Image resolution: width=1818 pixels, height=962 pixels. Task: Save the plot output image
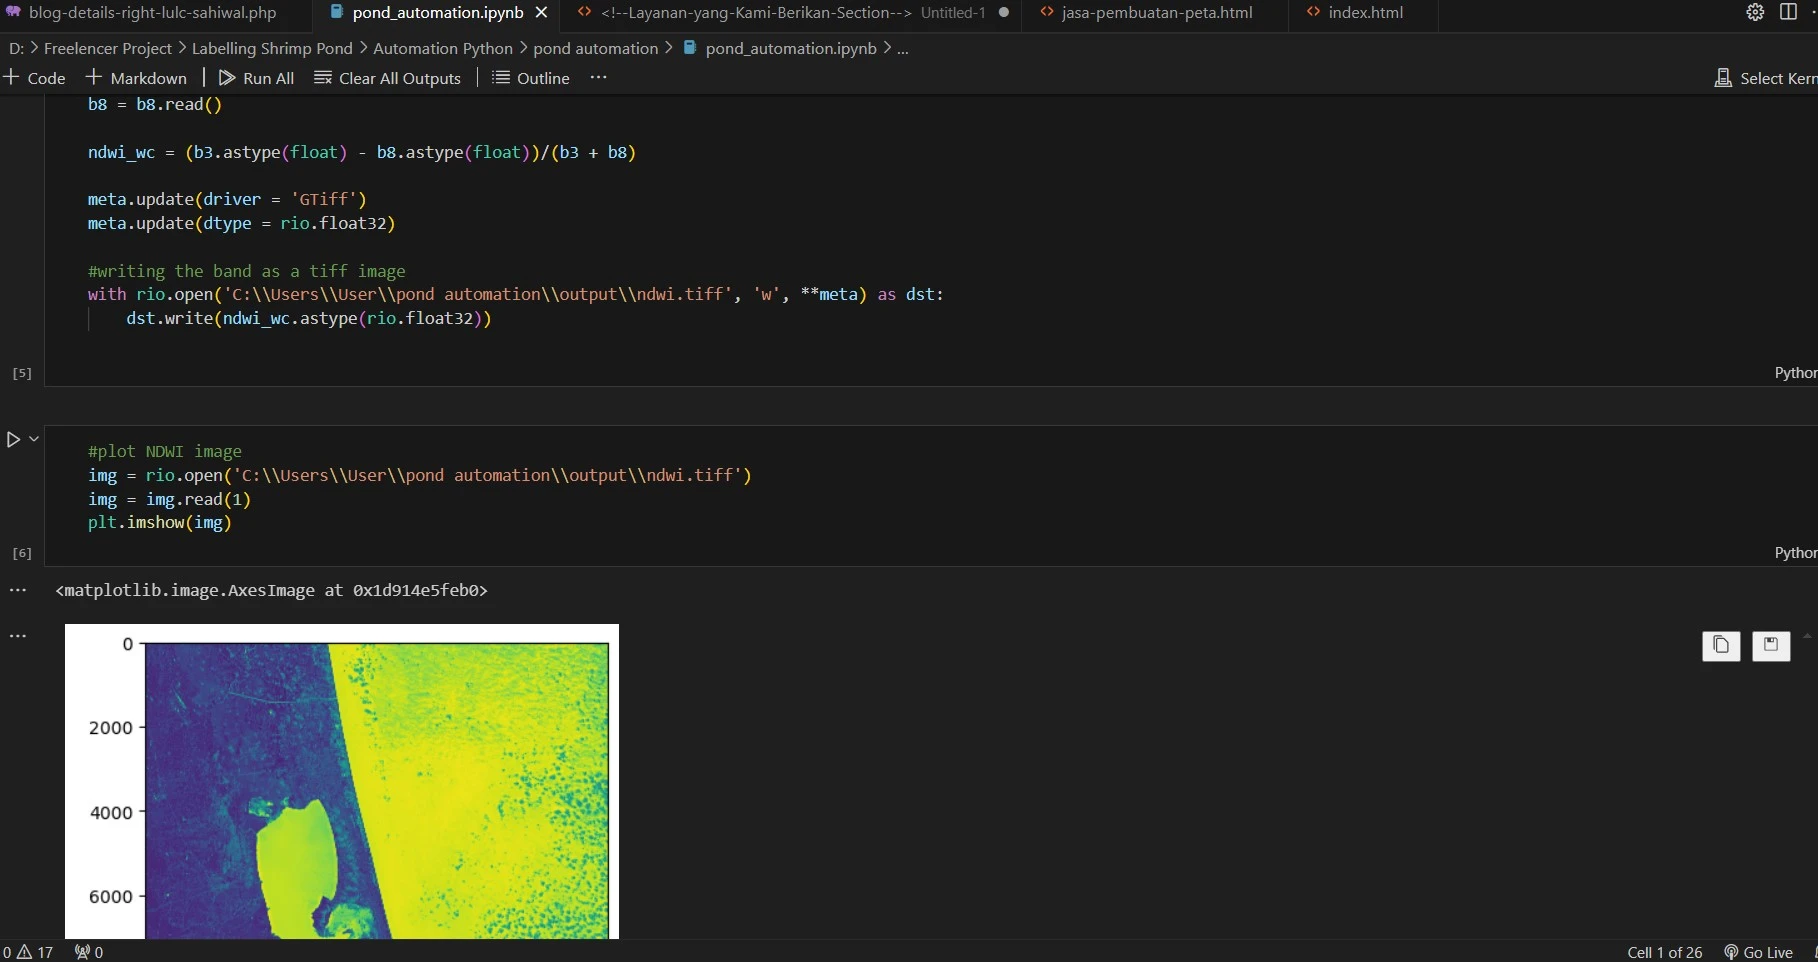pyautogui.click(x=1770, y=646)
